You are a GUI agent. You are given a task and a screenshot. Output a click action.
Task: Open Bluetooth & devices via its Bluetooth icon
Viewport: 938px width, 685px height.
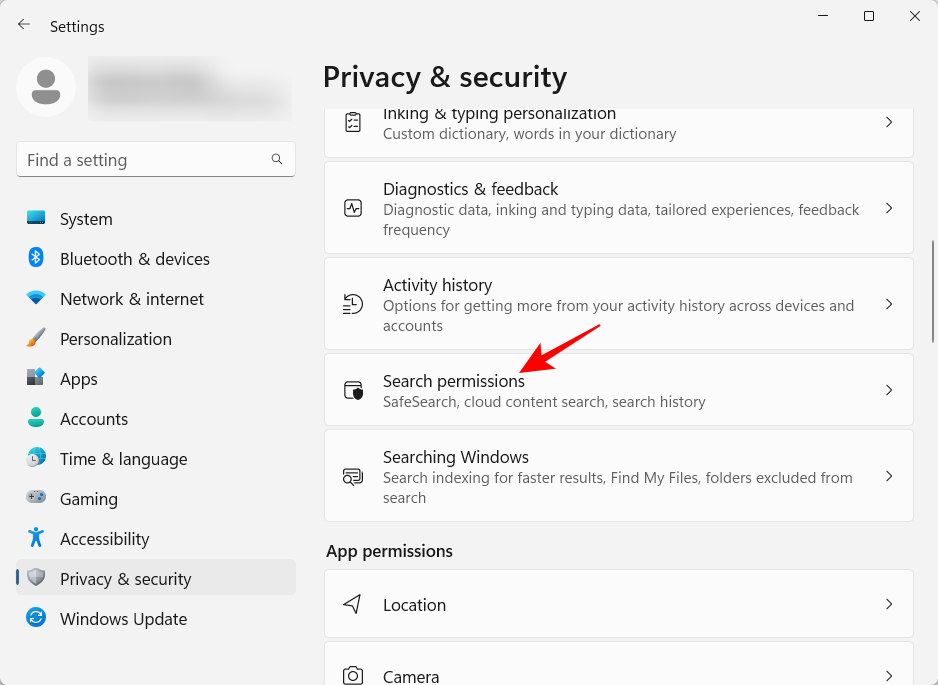tap(34, 259)
